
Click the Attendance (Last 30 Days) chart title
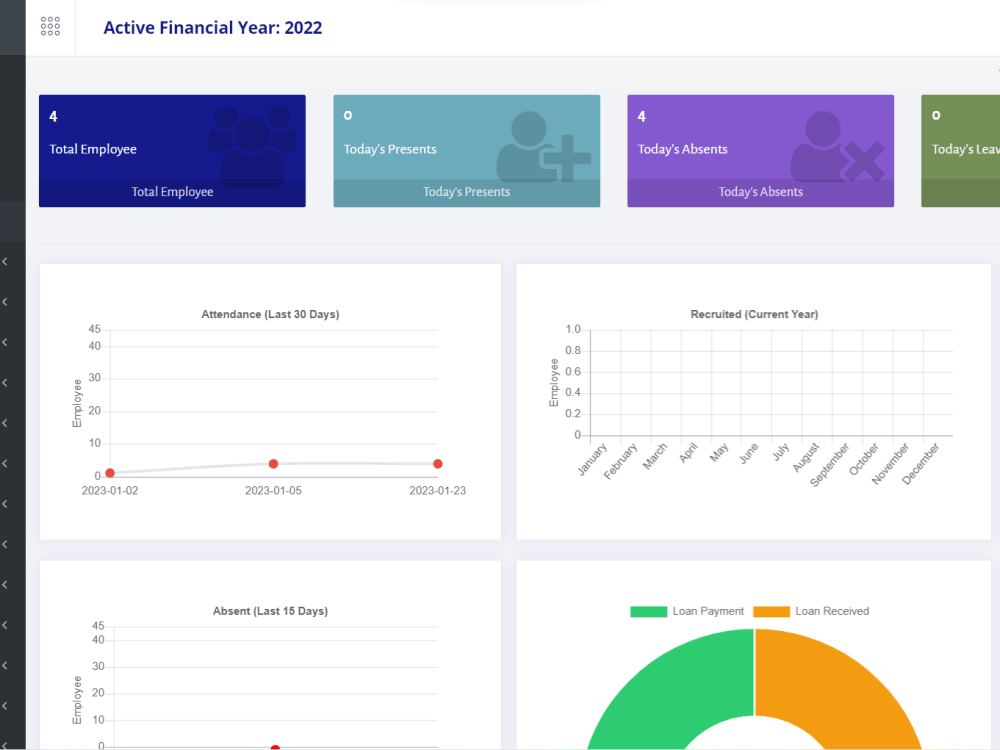[270, 314]
